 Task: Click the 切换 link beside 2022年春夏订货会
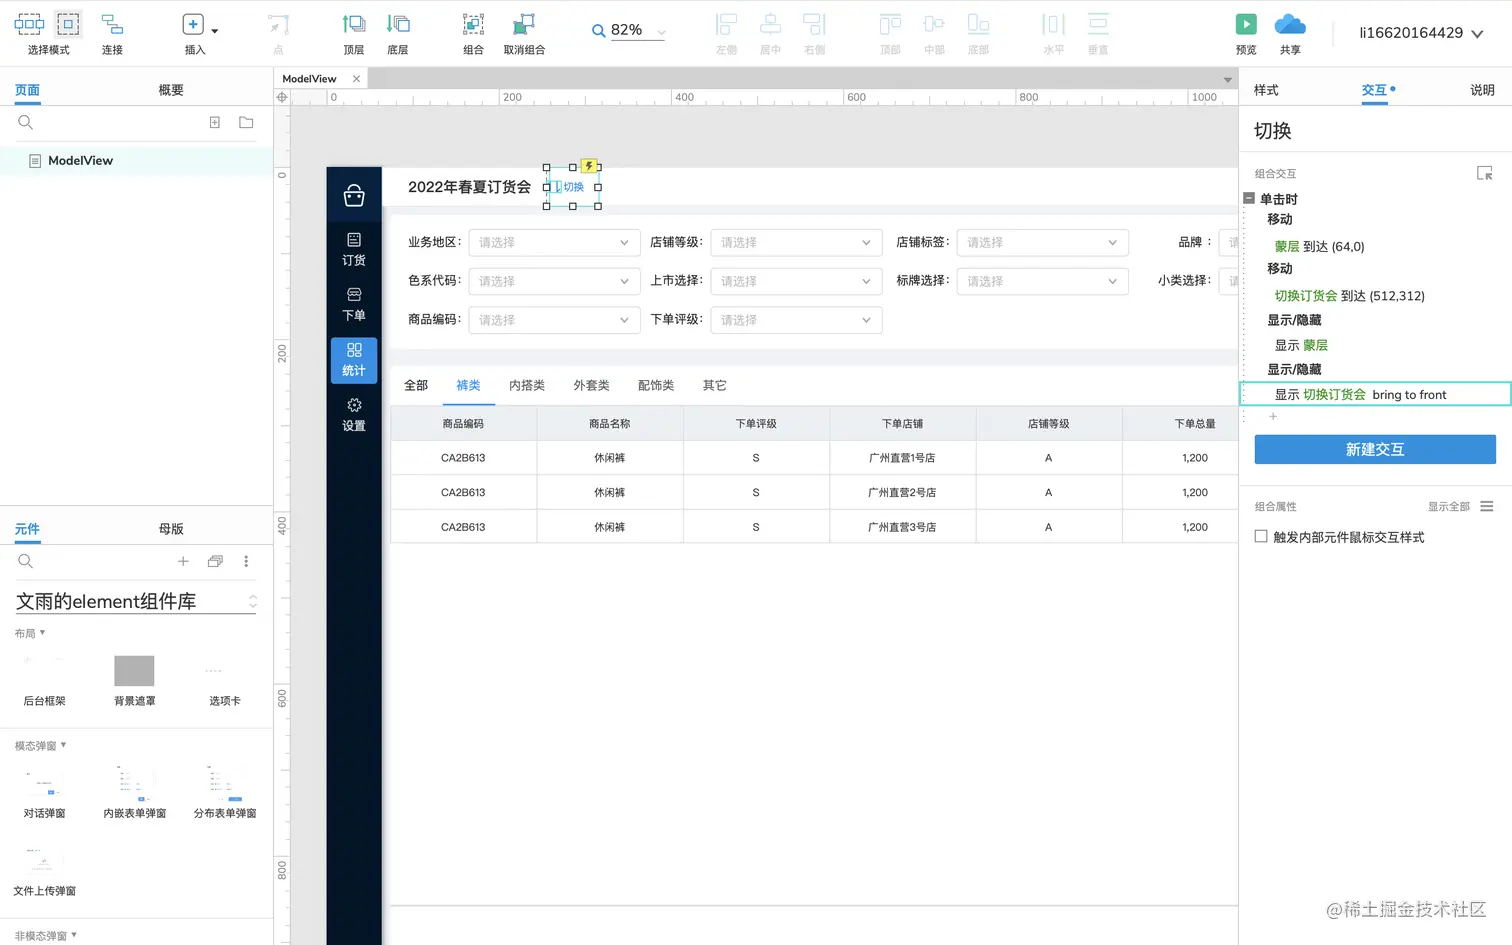pos(573,187)
